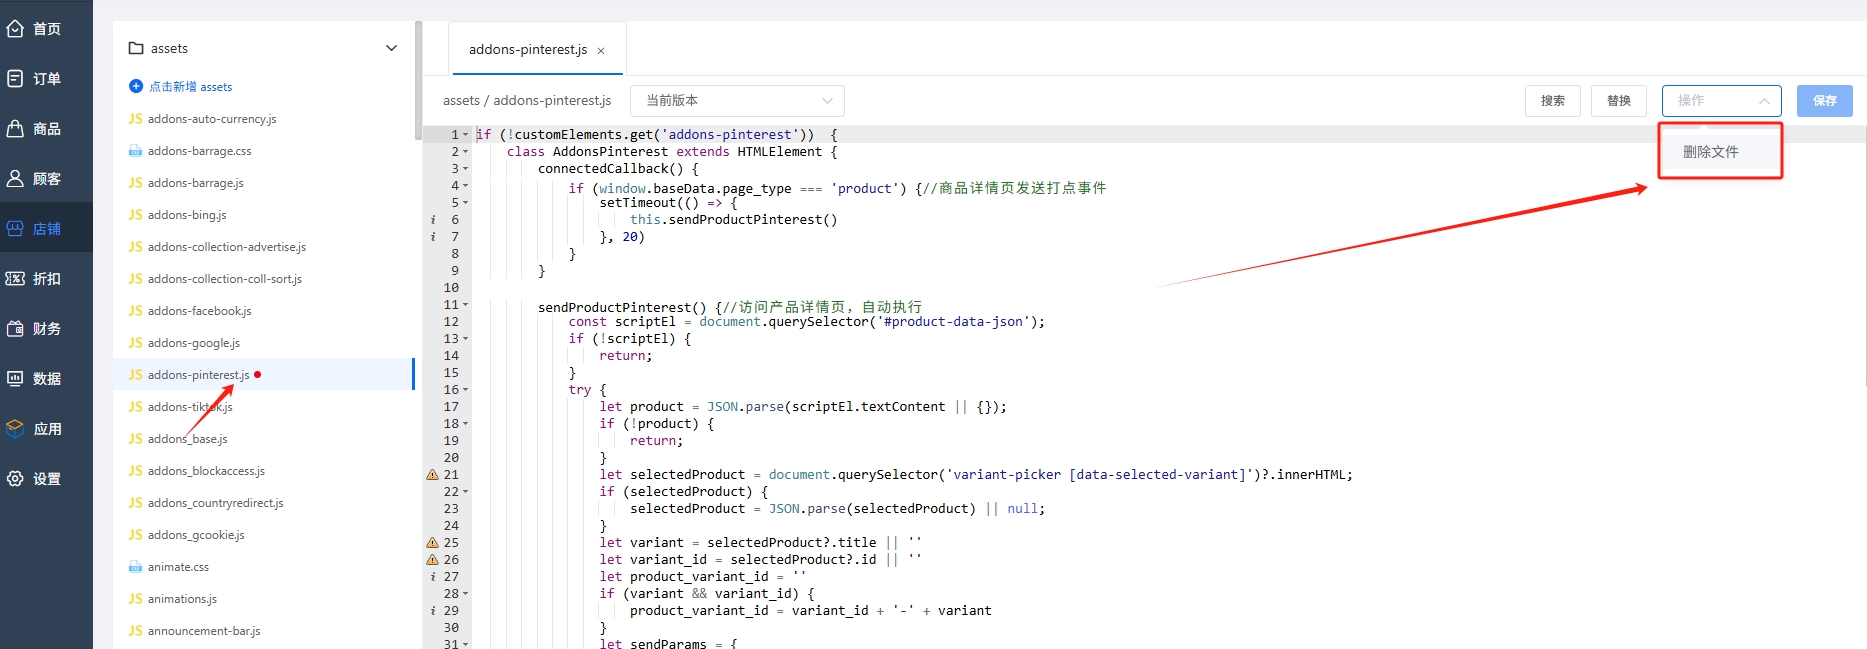
Task: Fold code at line 1 arrow
Action: [x=466, y=135]
